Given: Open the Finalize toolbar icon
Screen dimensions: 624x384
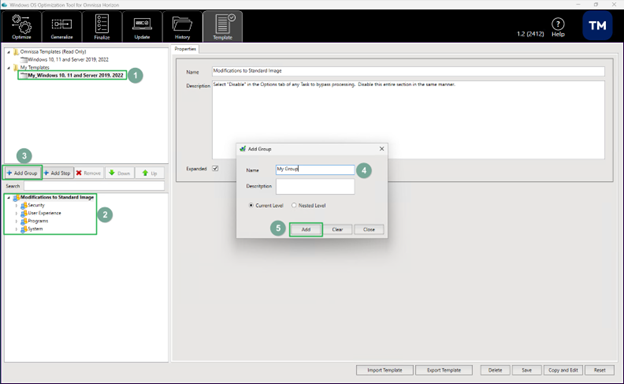Looking at the screenshot, I should [102, 26].
